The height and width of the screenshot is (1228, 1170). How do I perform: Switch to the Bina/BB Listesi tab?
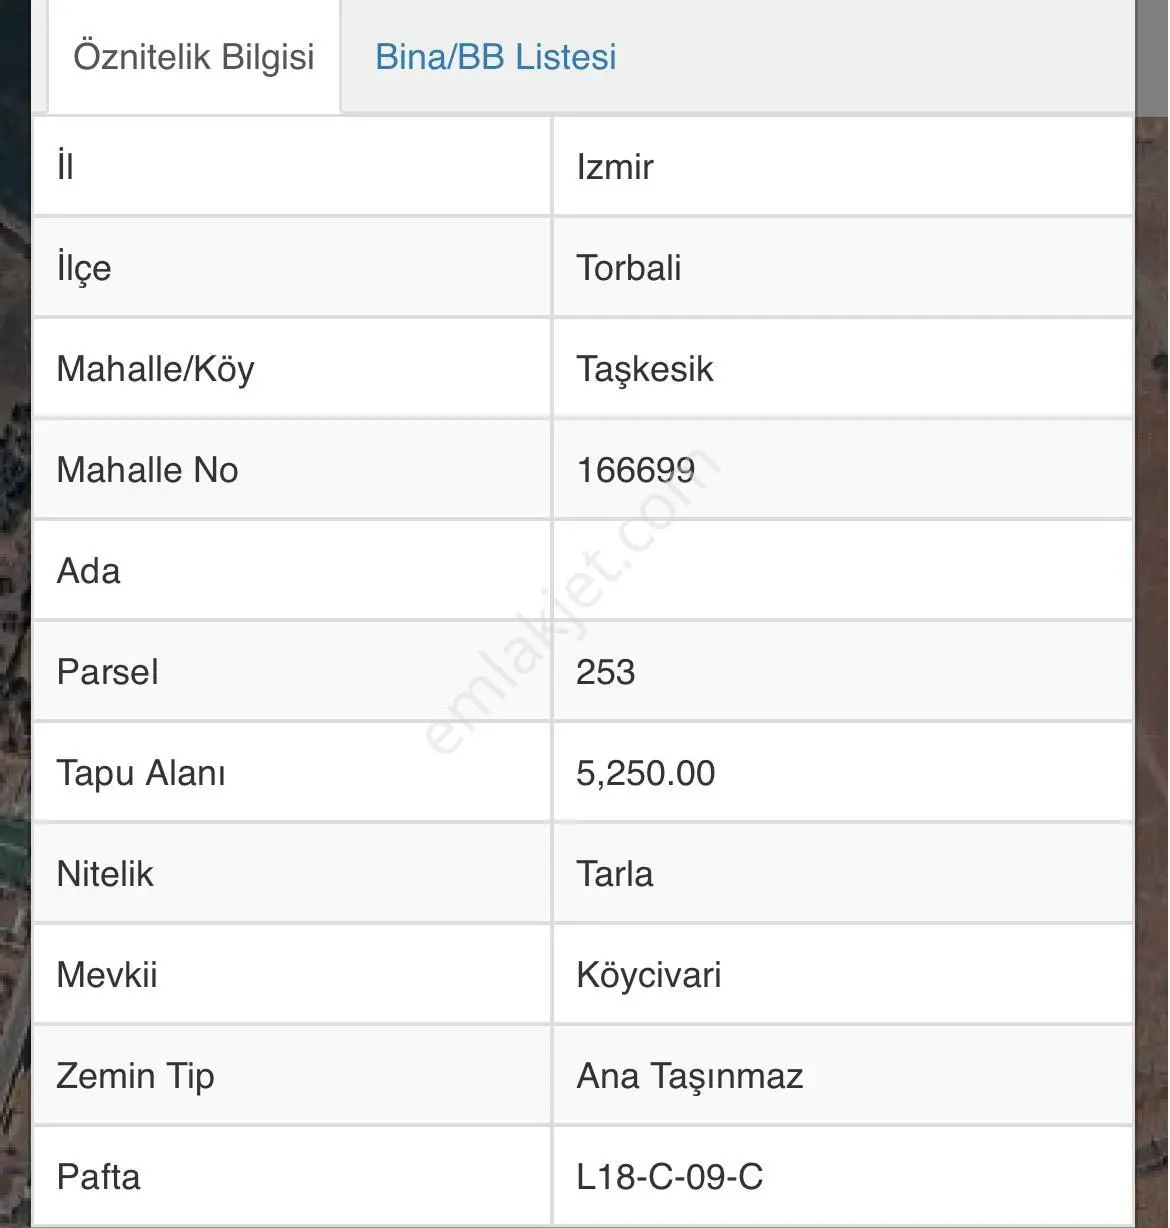tap(495, 57)
